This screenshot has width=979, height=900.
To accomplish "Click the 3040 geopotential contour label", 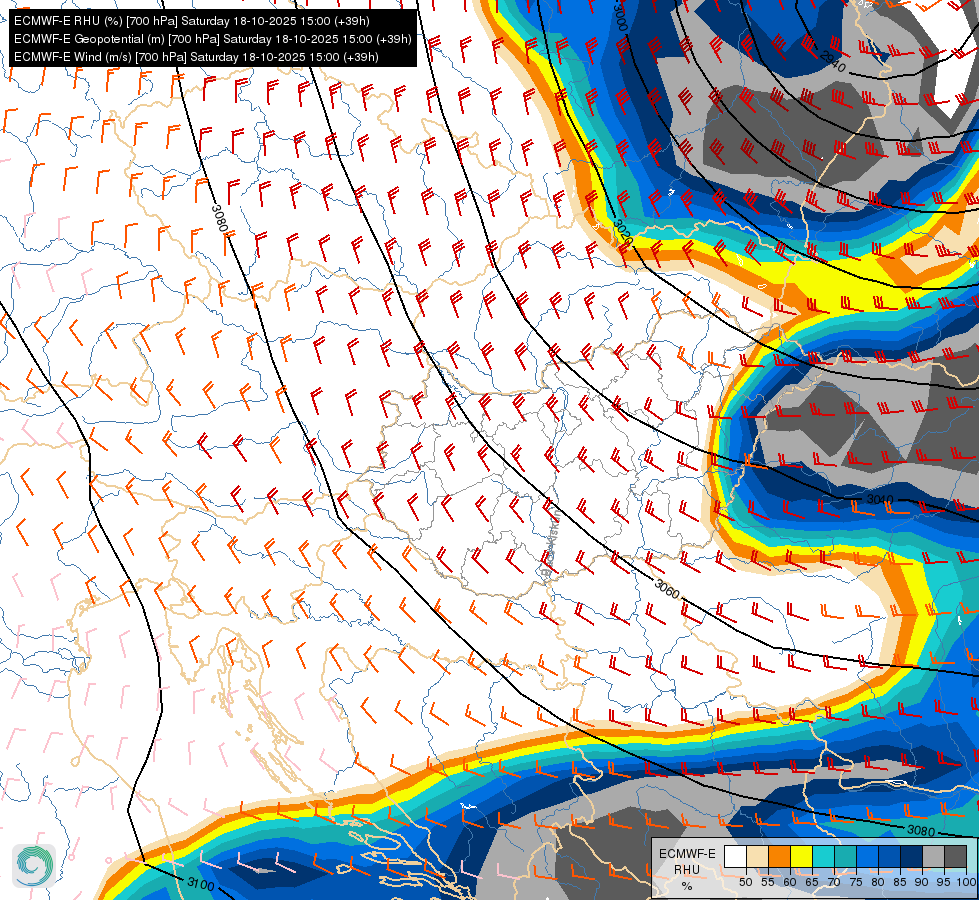I will 880,500.
